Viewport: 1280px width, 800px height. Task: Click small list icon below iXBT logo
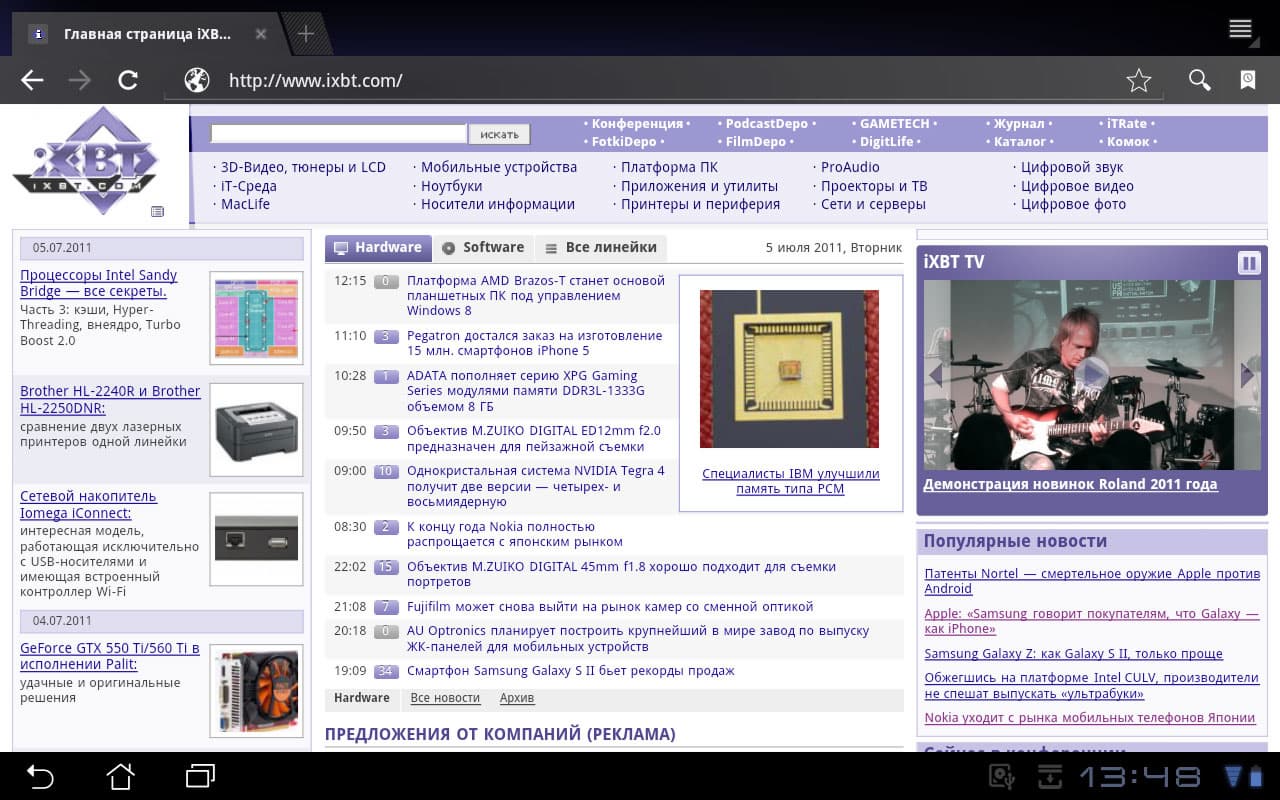[x=158, y=211]
